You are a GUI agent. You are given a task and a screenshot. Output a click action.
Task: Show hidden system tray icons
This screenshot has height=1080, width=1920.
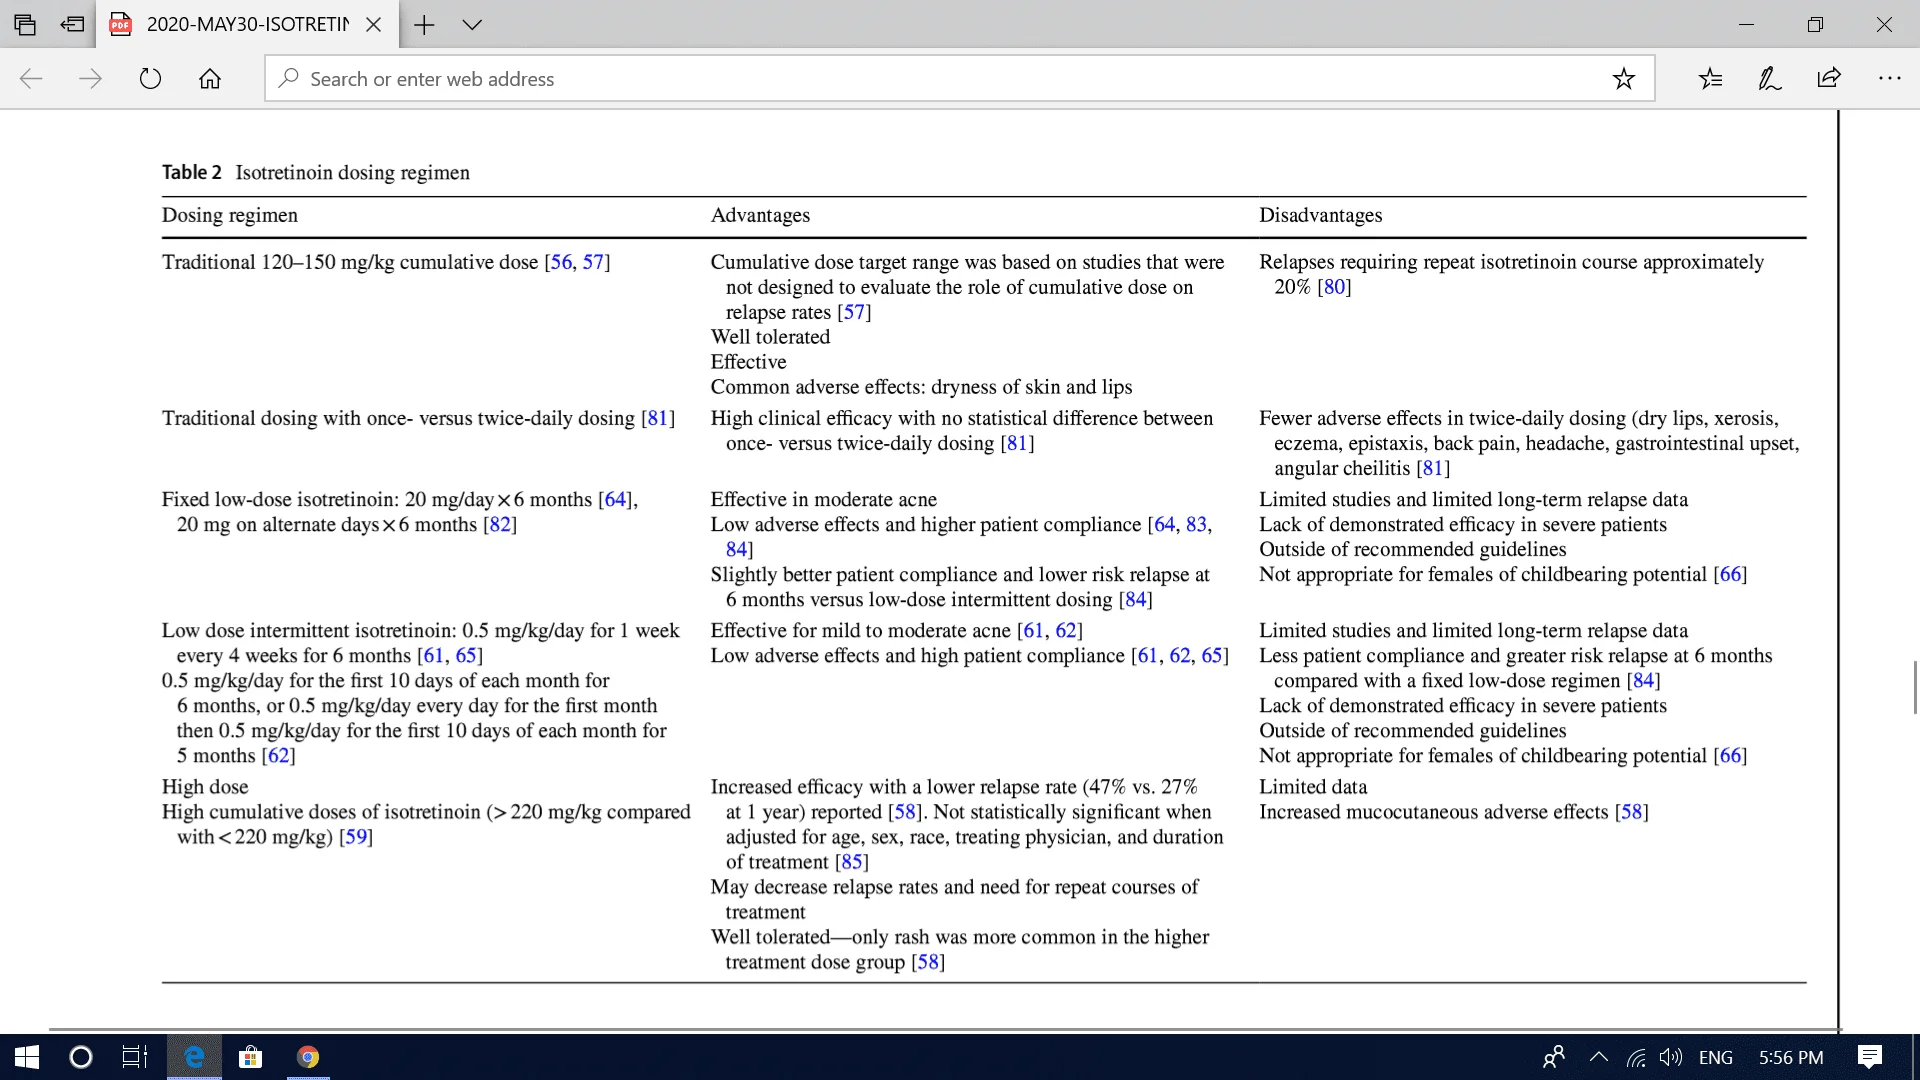click(1598, 1057)
